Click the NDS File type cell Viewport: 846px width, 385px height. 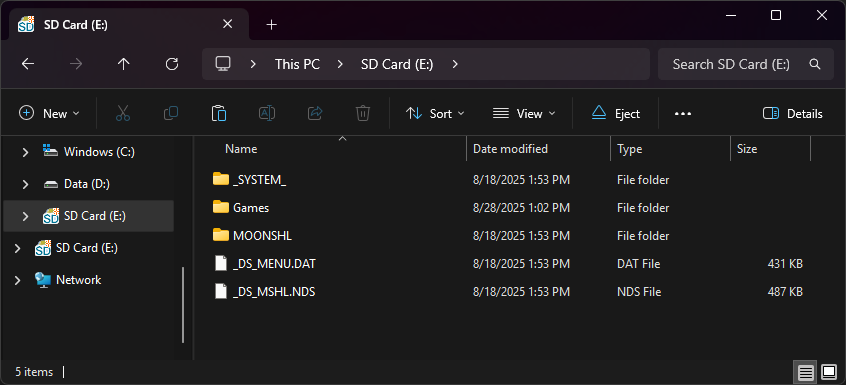coord(639,292)
